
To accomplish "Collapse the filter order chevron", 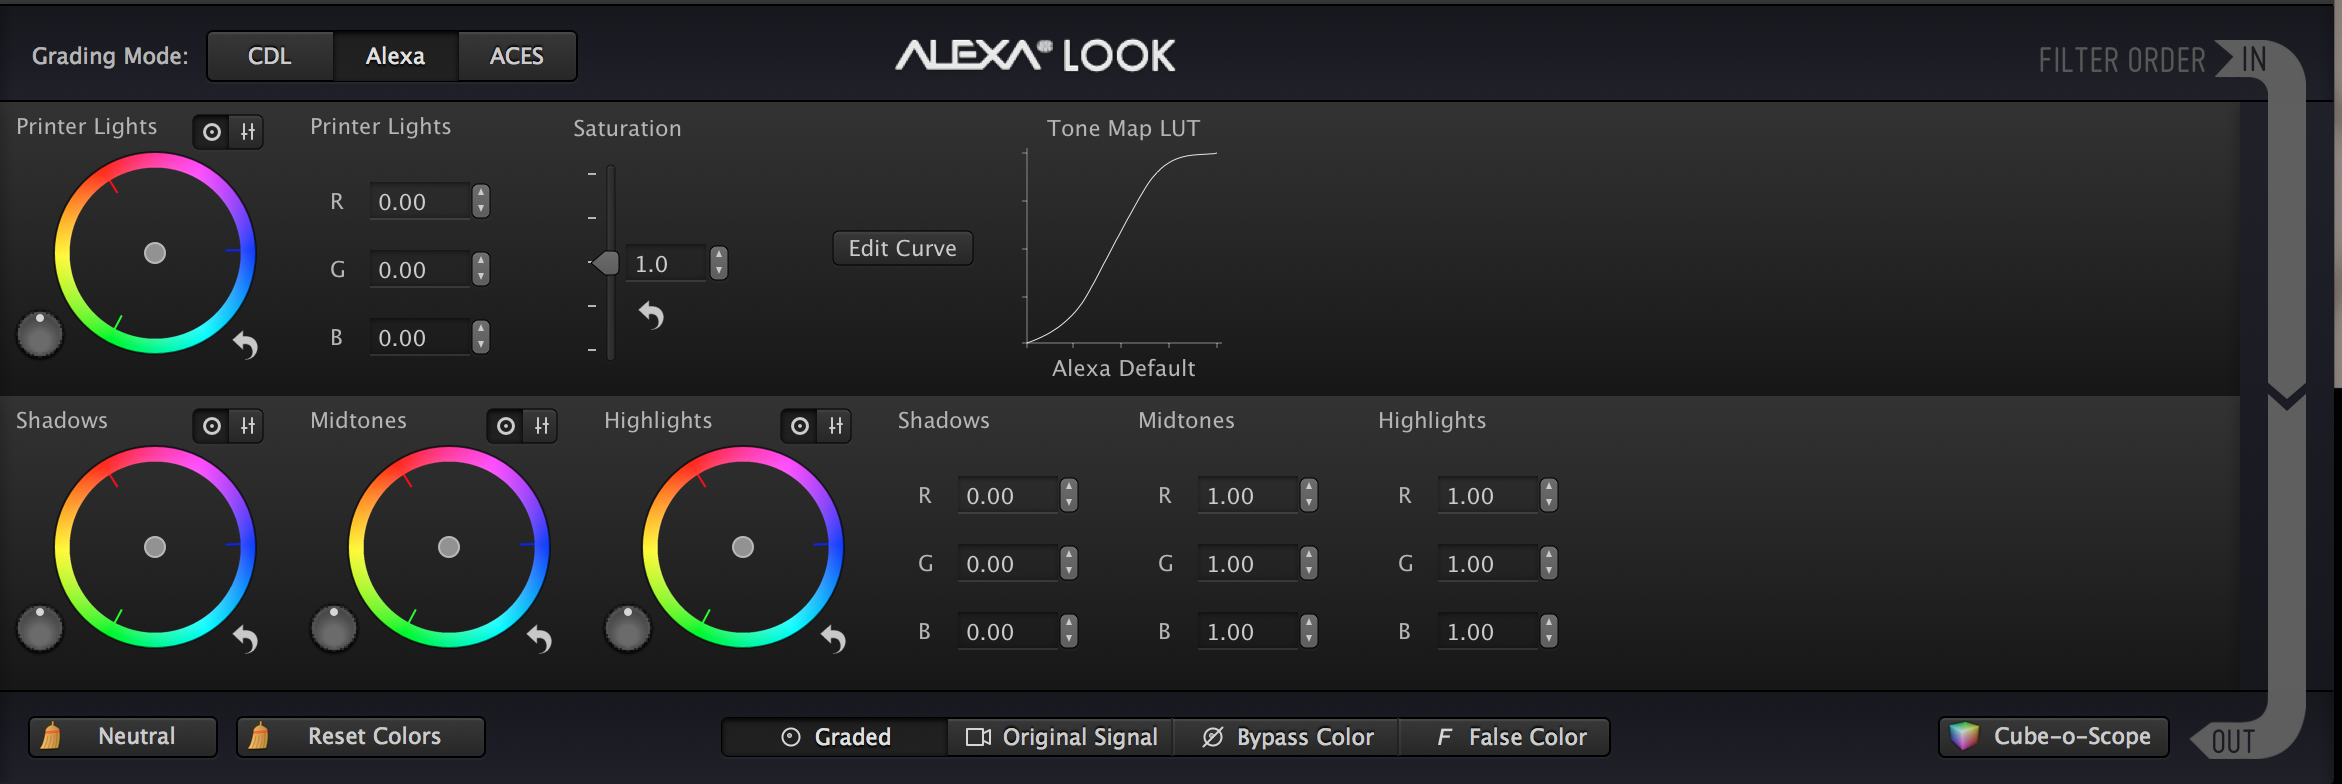I will coord(2287,397).
